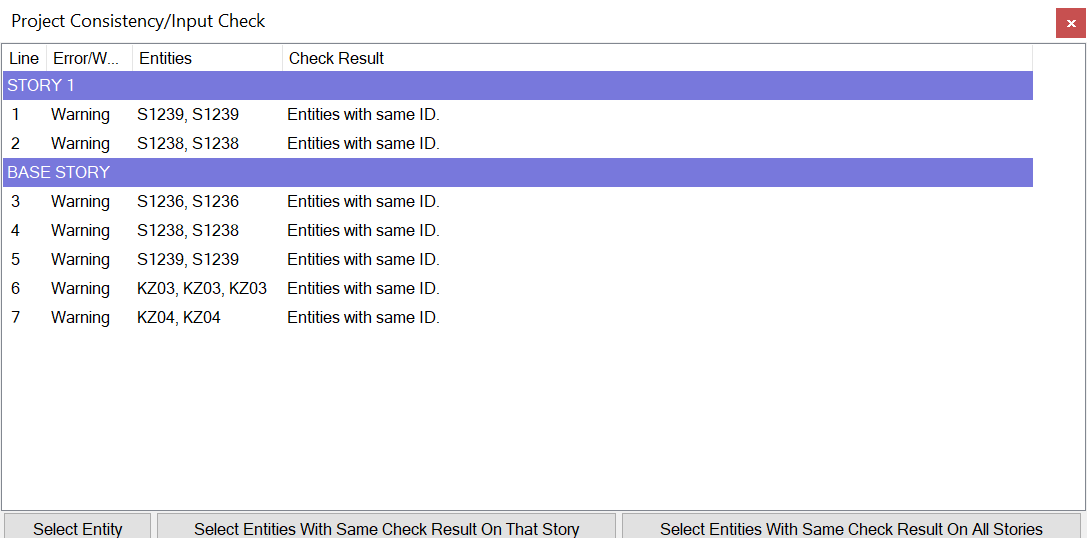The width and height of the screenshot is (1087, 538).
Task: Click the Line column header
Action: (x=24, y=58)
